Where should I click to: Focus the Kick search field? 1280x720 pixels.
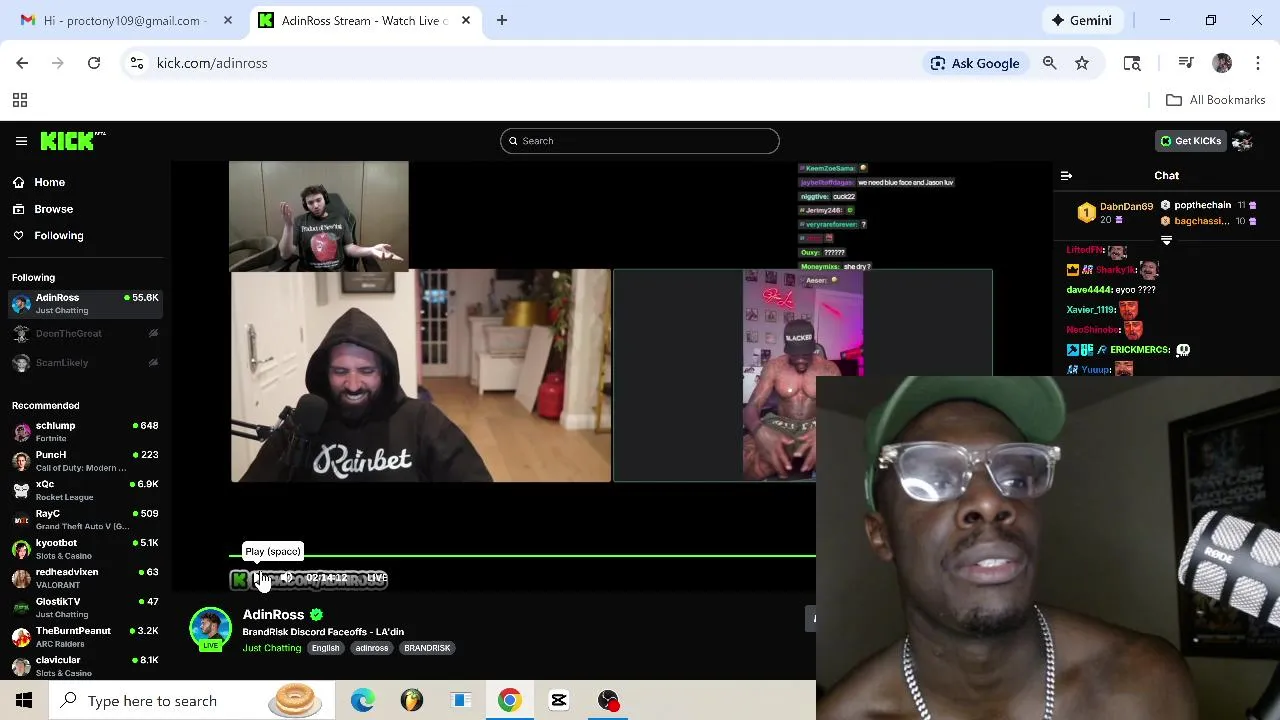point(640,141)
